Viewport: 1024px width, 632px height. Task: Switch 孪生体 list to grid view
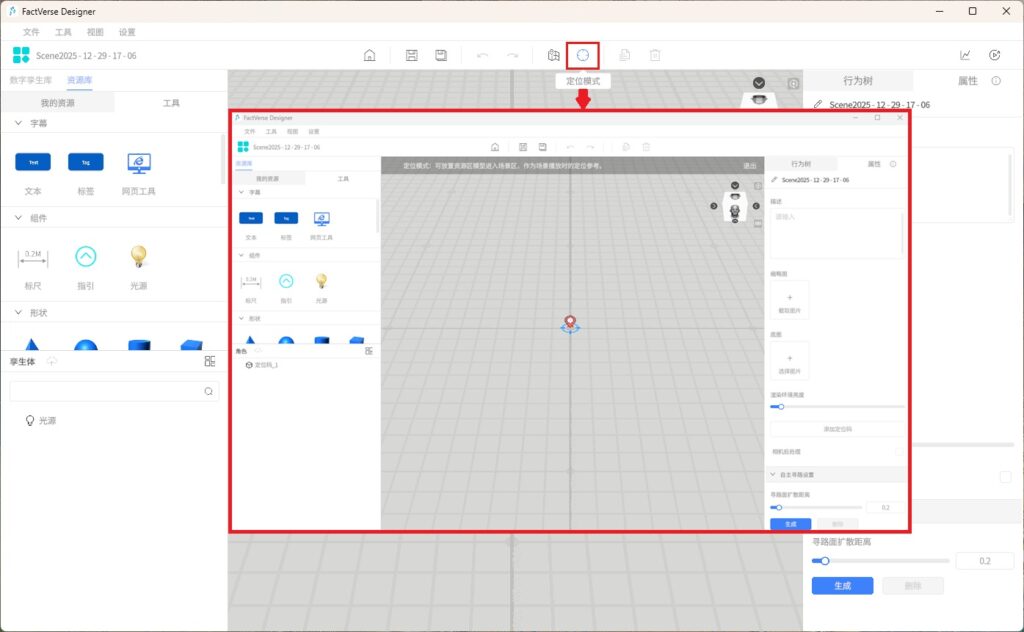click(210, 361)
